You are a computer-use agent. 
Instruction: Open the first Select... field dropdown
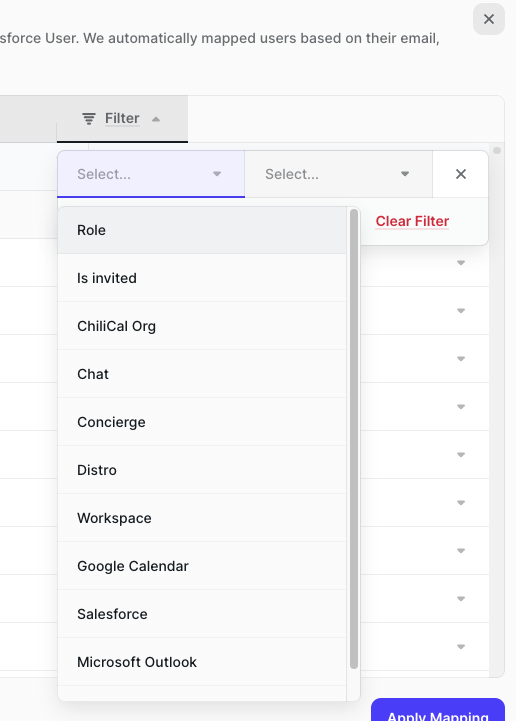coord(151,174)
